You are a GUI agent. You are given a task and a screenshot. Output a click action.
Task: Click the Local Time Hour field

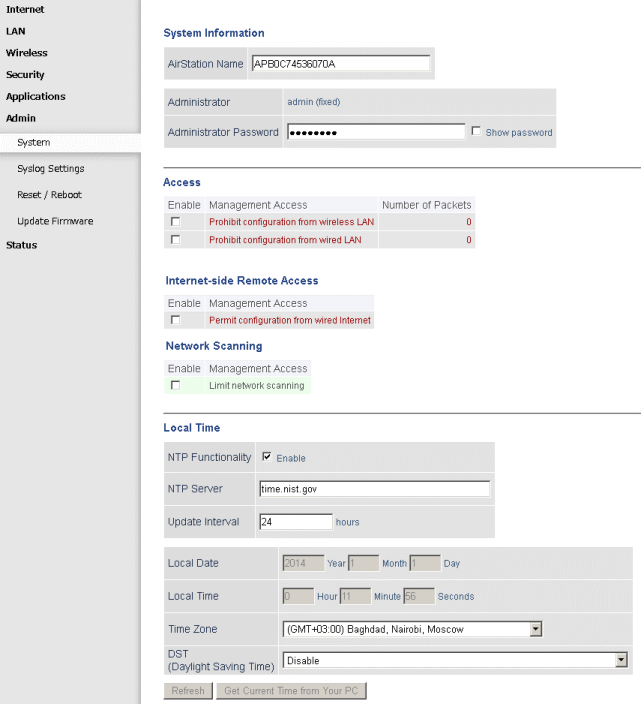(x=299, y=596)
